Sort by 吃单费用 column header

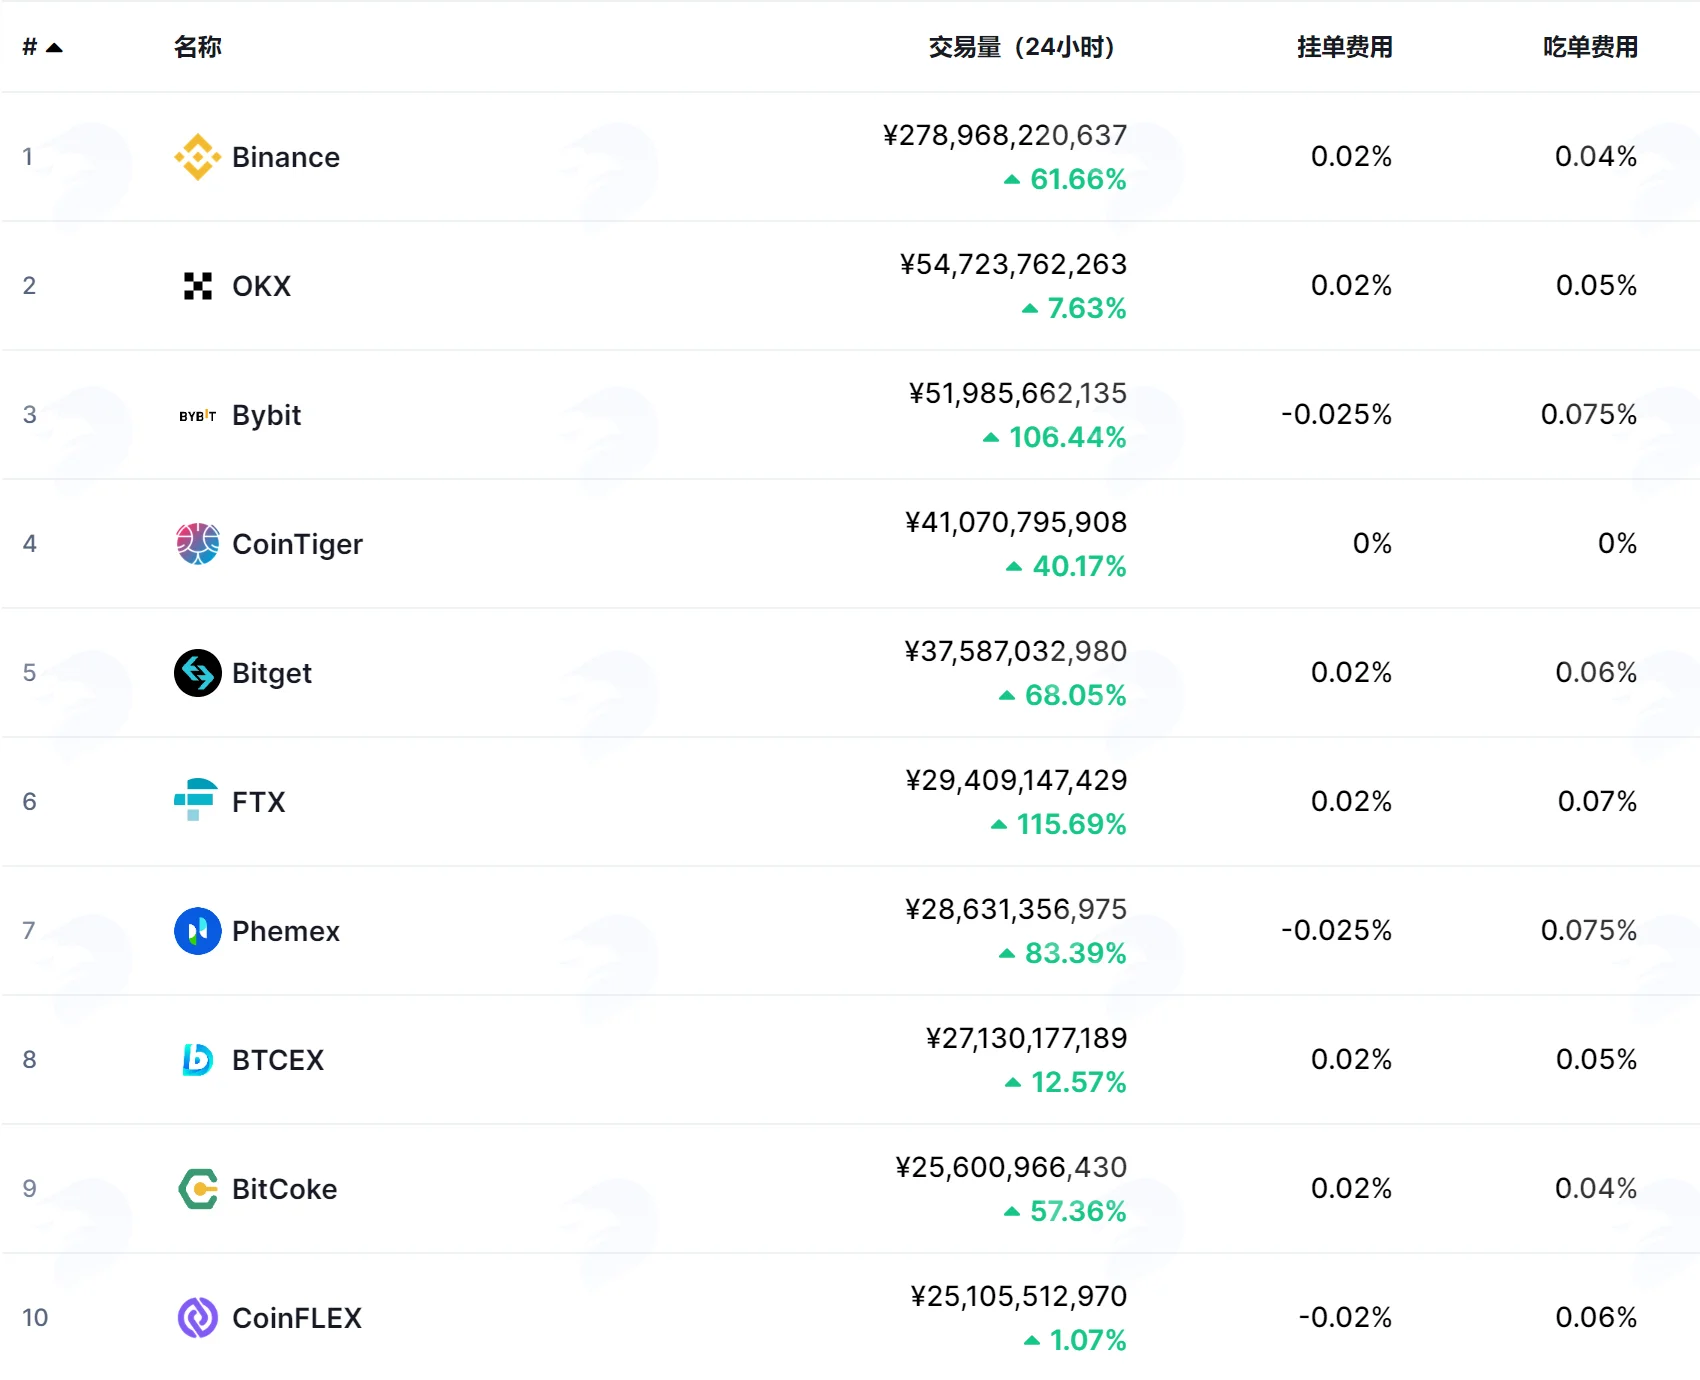(x=1590, y=47)
